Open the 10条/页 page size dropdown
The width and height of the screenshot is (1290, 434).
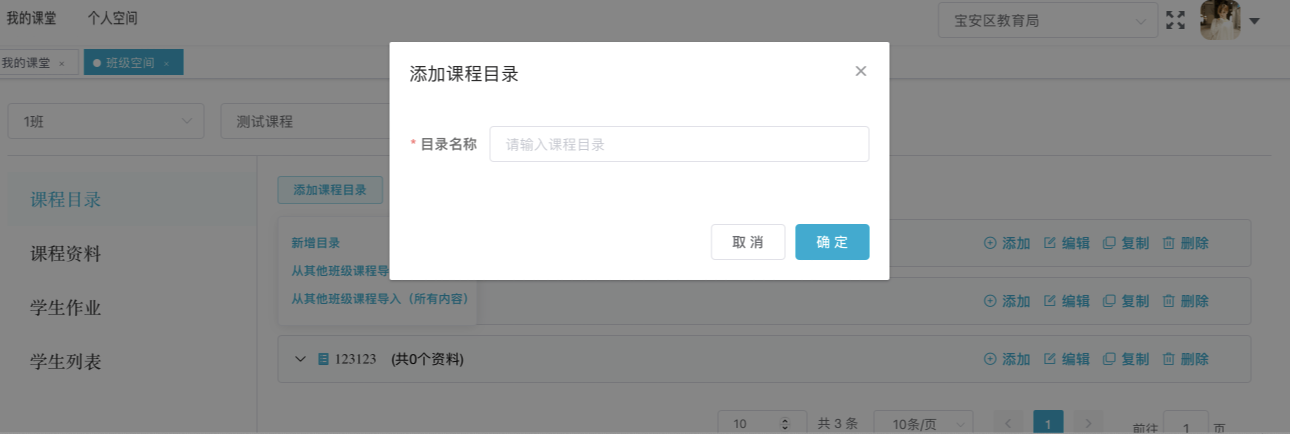point(923,424)
